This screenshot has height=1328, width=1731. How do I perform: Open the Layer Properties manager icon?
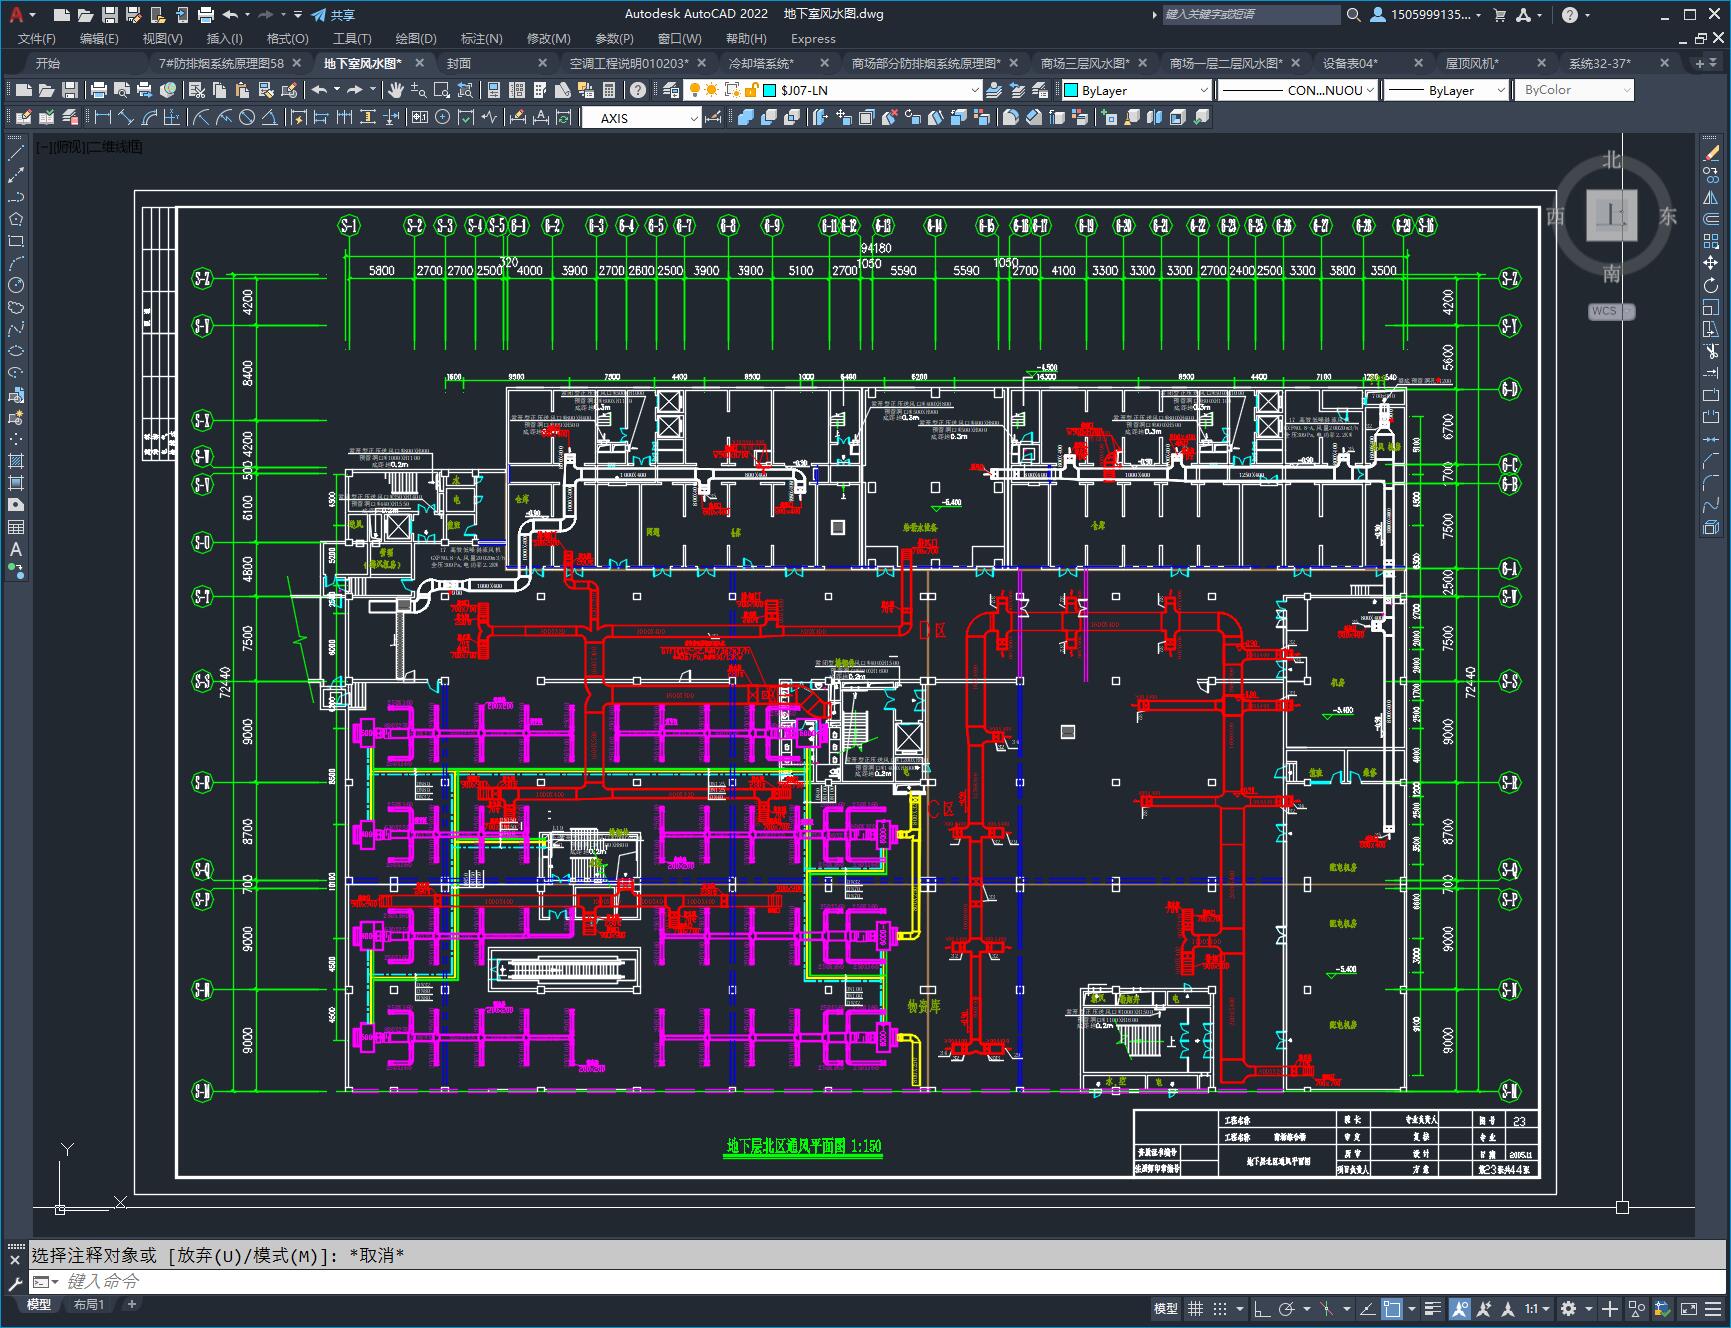[x=671, y=90]
